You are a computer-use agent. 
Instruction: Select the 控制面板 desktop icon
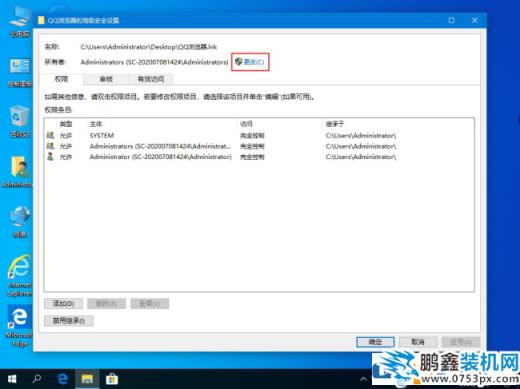point(20,73)
